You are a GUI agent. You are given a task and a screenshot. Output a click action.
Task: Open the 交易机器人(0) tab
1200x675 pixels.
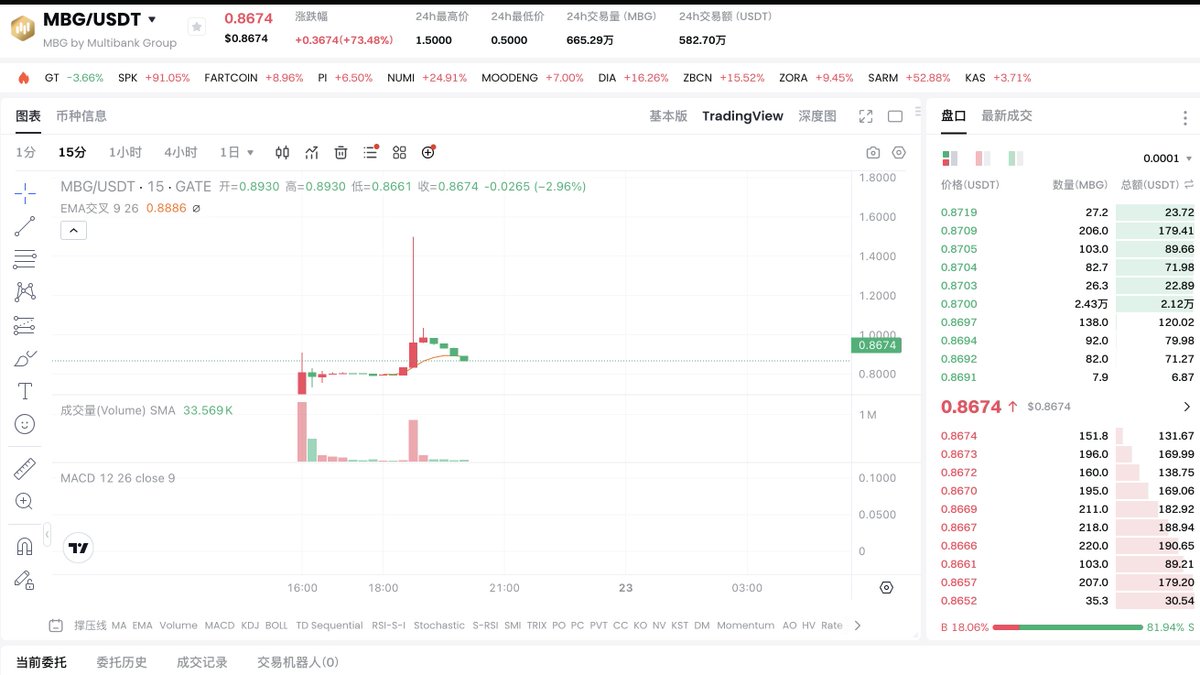tap(298, 662)
